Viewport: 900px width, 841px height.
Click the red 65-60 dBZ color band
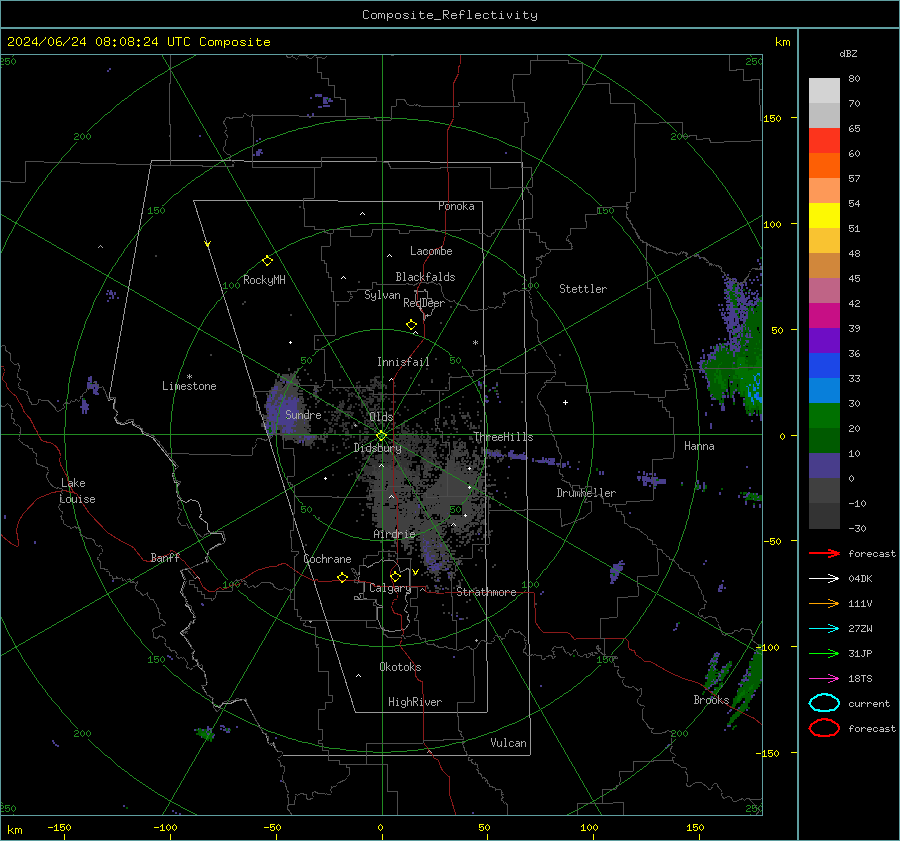824,141
